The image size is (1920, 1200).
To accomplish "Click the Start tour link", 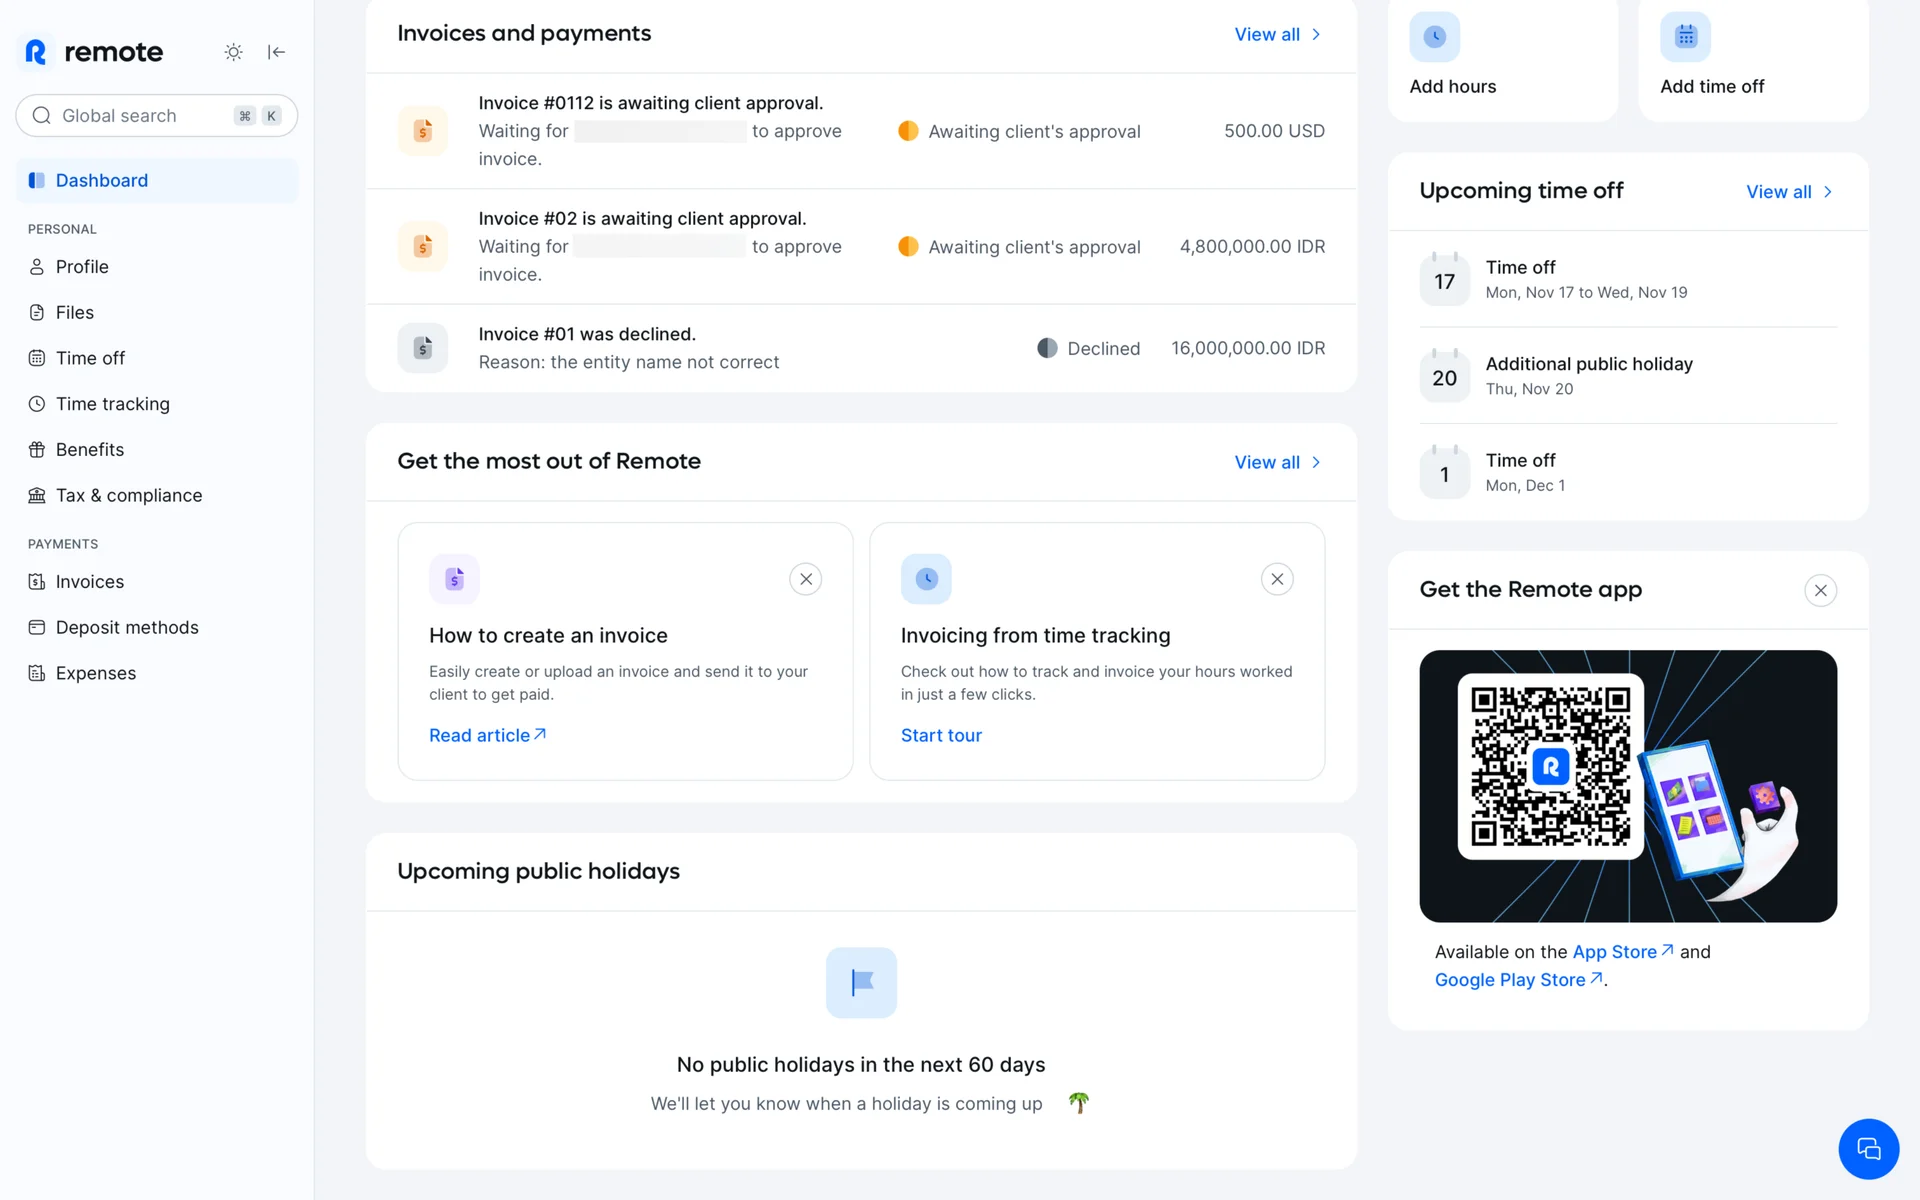I will coord(941,735).
